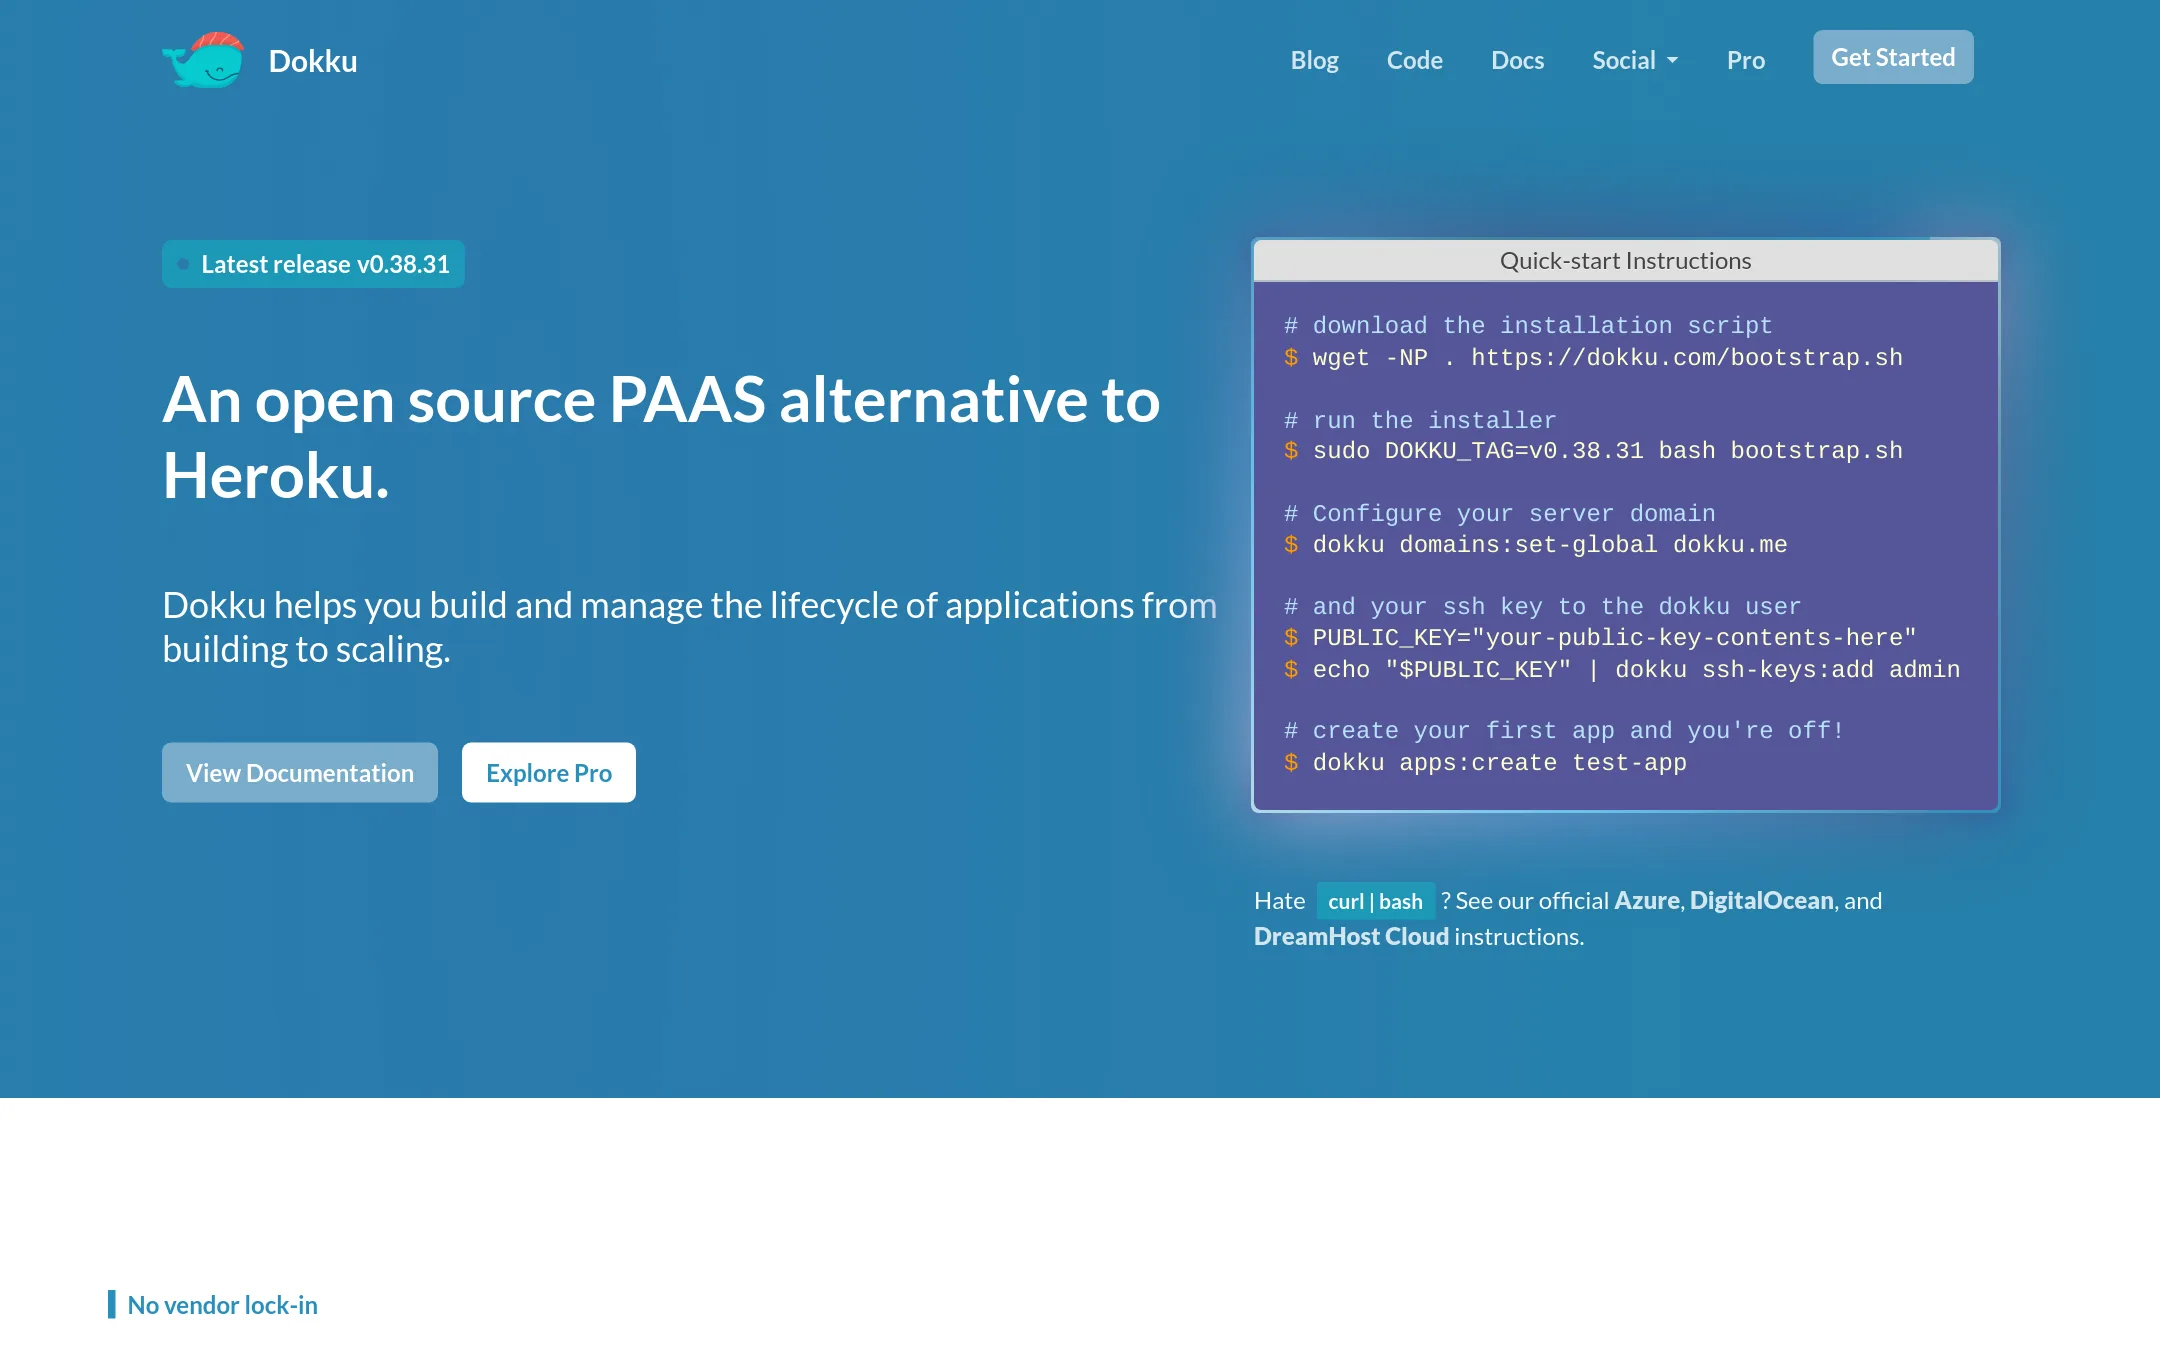Click the 'No vendor lock-in' heading

coord(222,1305)
